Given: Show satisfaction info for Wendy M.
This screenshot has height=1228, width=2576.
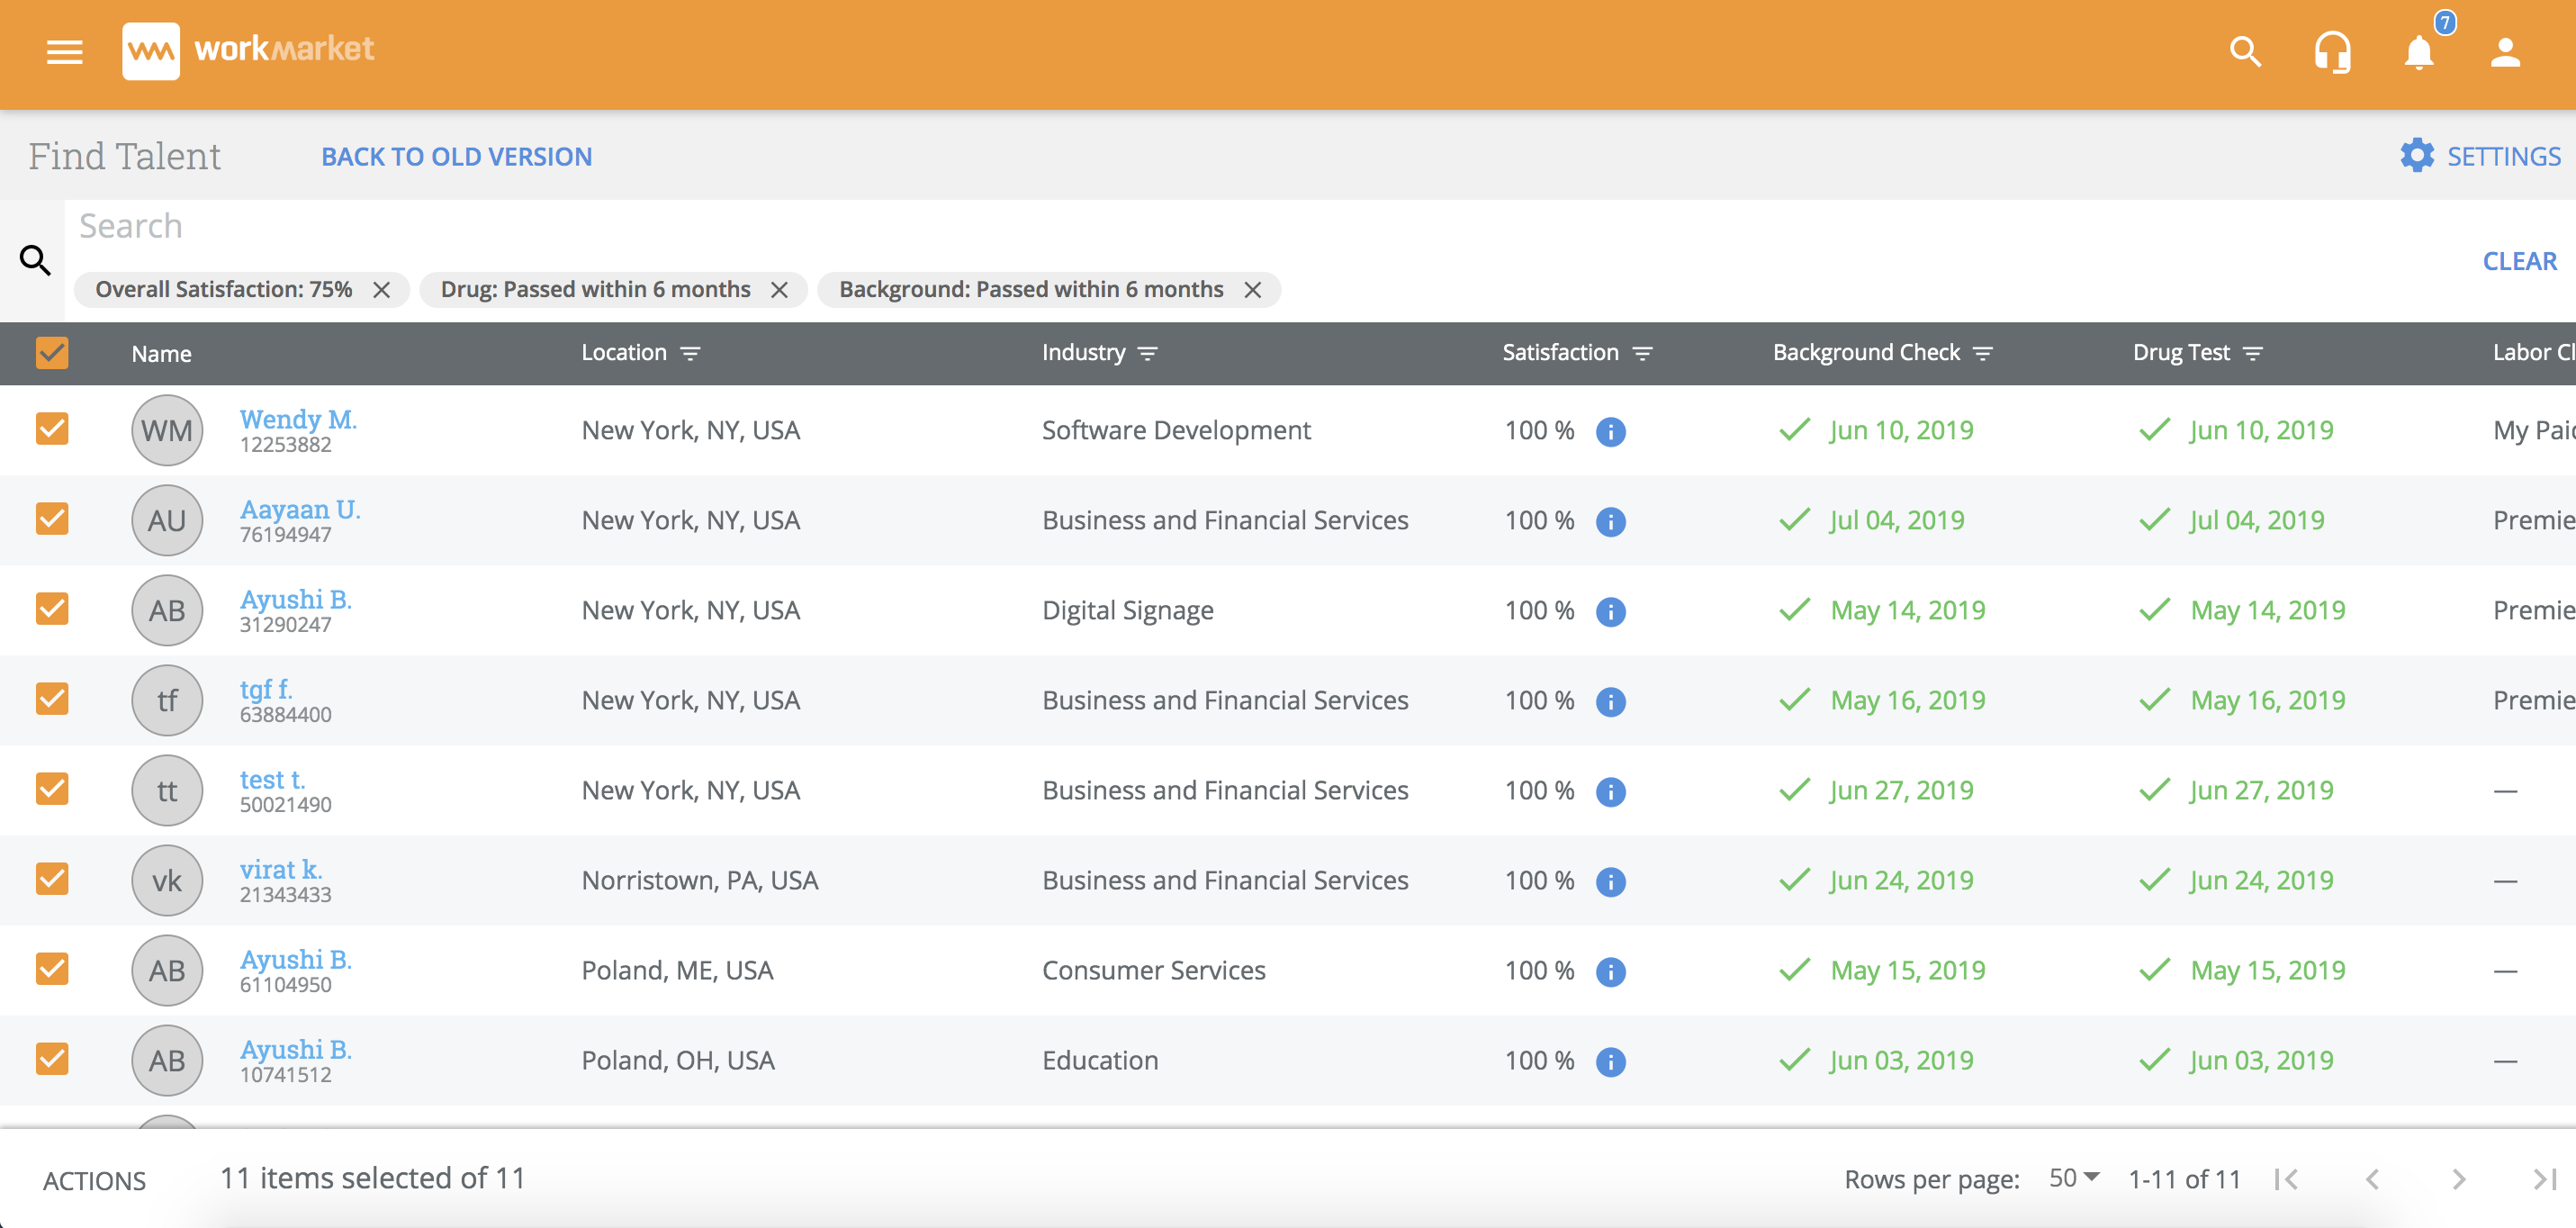Looking at the screenshot, I should 1610,431.
